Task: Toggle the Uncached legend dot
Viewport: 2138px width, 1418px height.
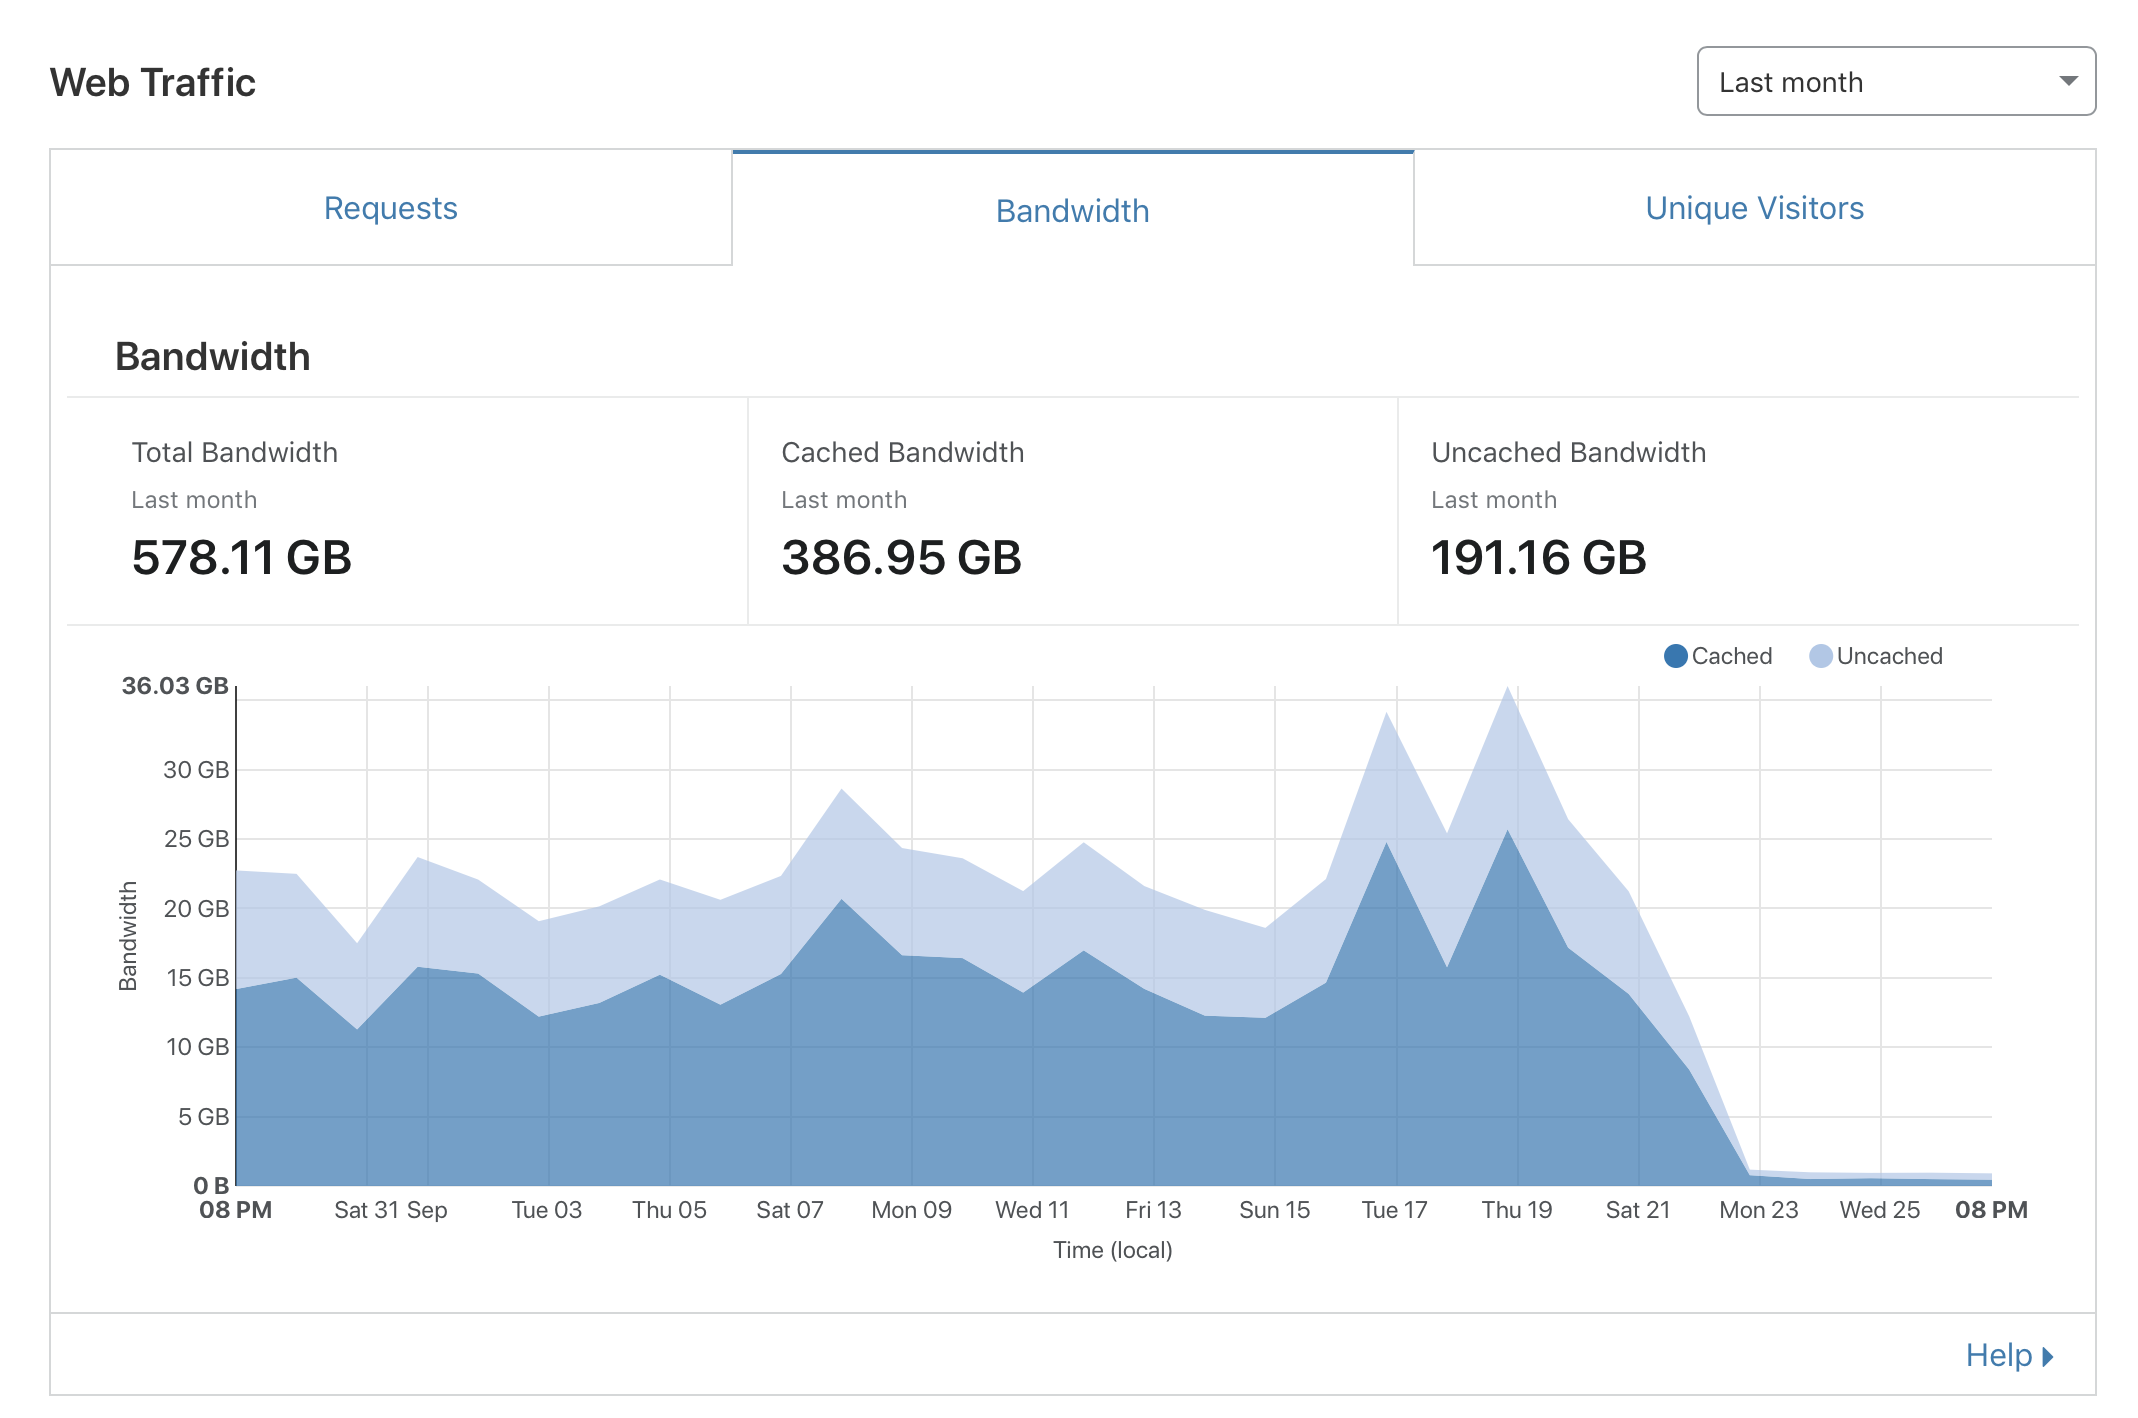Action: click(1820, 656)
